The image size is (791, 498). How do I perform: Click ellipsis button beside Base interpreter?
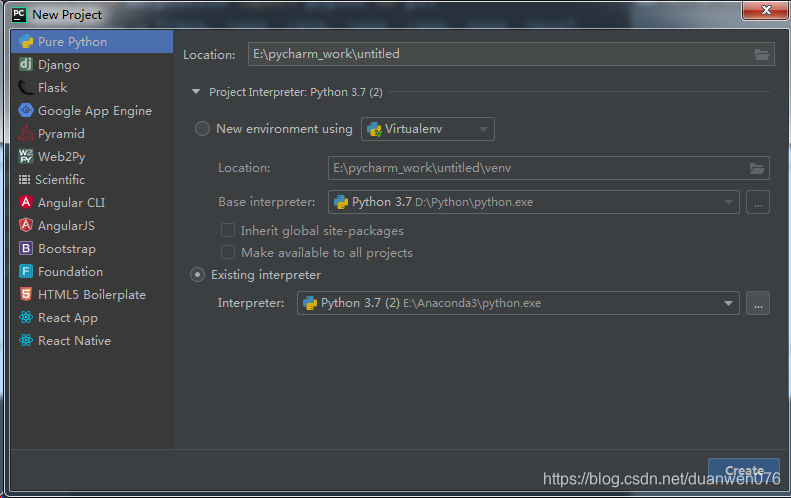coord(758,202)
